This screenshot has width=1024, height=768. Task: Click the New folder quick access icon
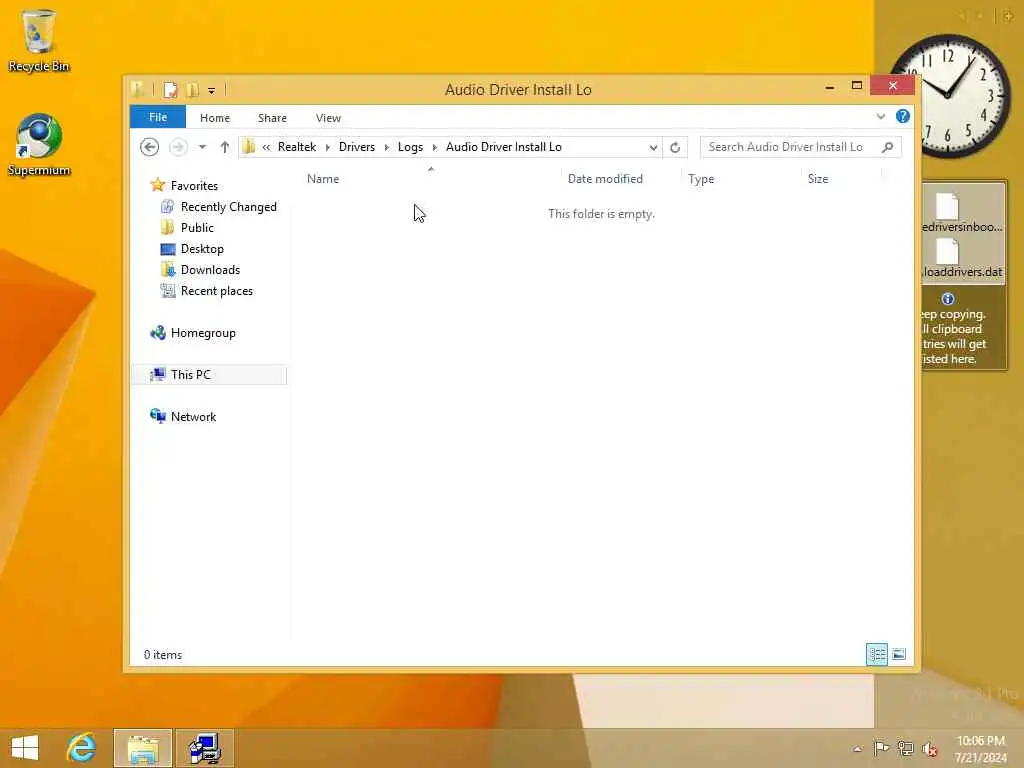click(192, 89)
